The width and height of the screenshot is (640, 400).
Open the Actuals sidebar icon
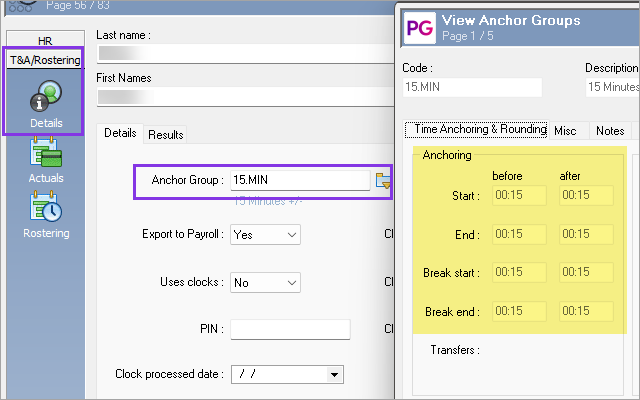(x=46, y=160)
